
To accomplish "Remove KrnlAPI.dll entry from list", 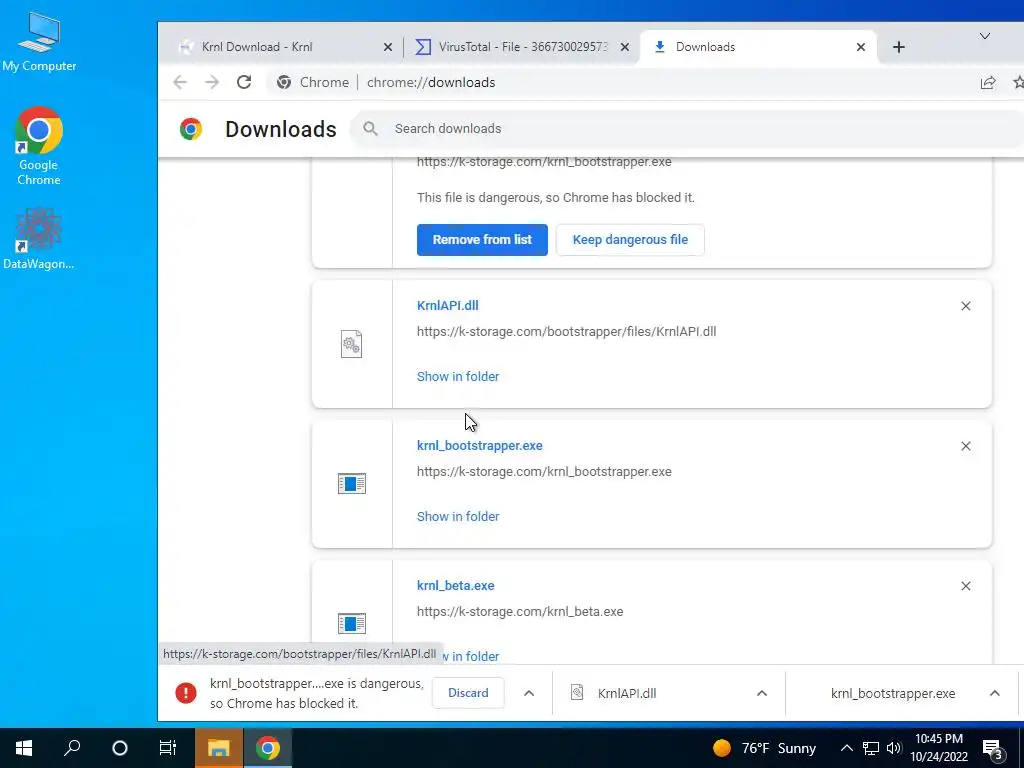I will [x=965, y=306].
